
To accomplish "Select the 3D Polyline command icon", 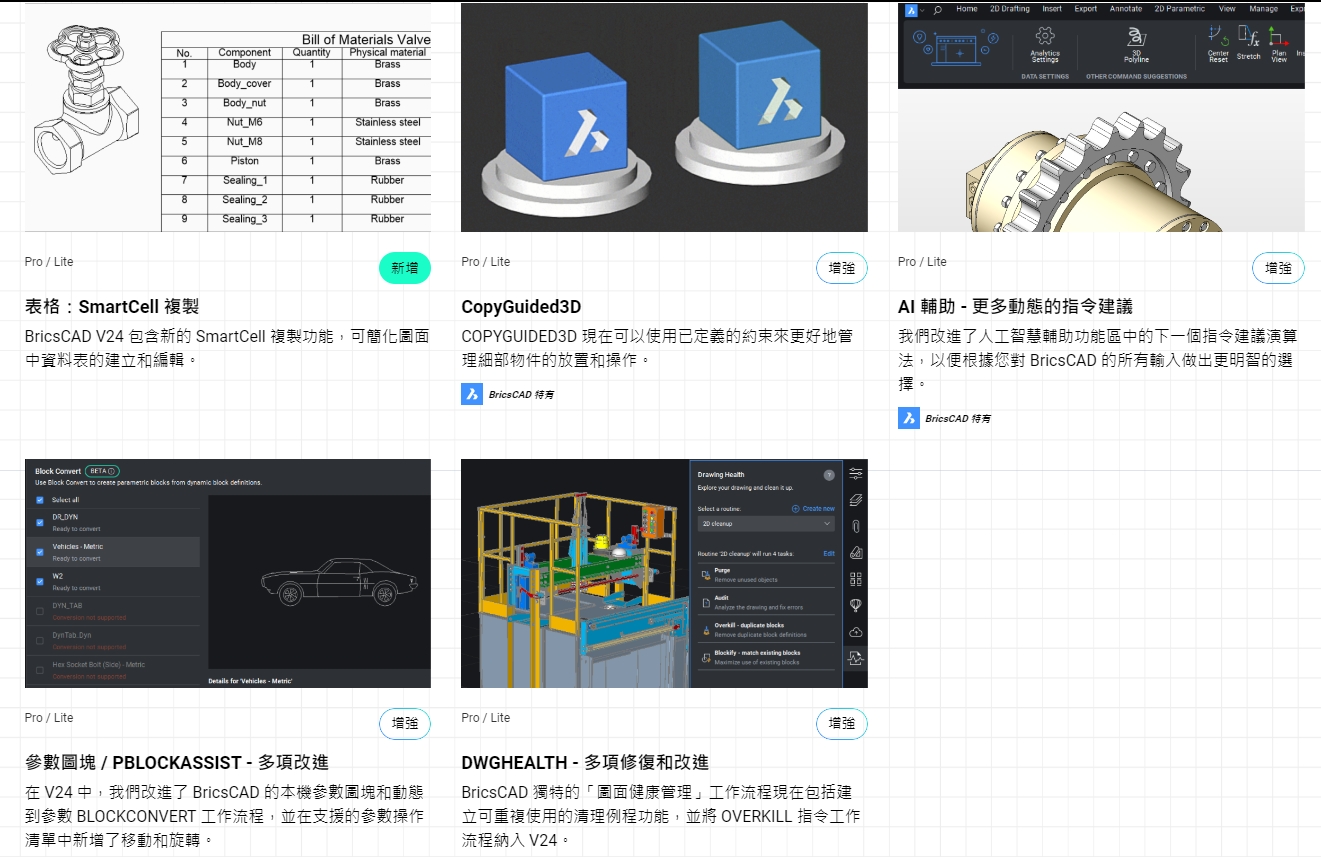I will pyautogui.click(x=1136, y=38).
